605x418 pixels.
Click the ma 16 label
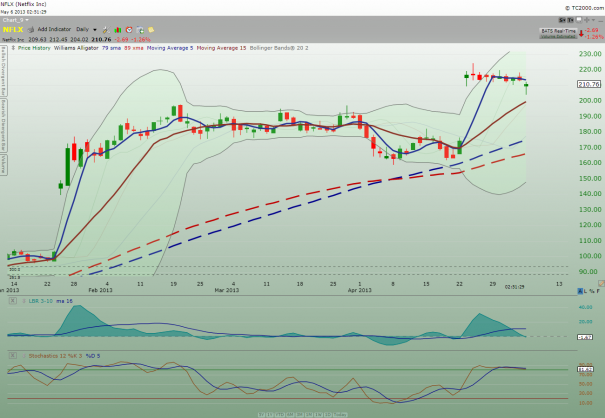pos(64,301)
